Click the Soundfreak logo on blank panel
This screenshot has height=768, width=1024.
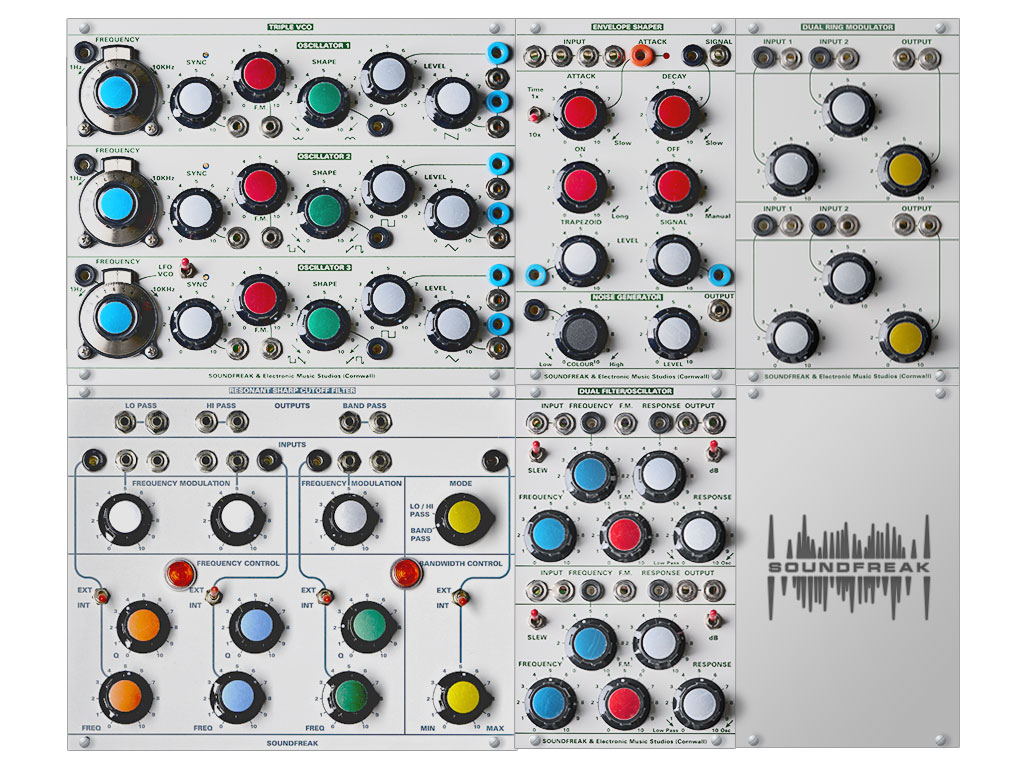click(x=848, y=567)
